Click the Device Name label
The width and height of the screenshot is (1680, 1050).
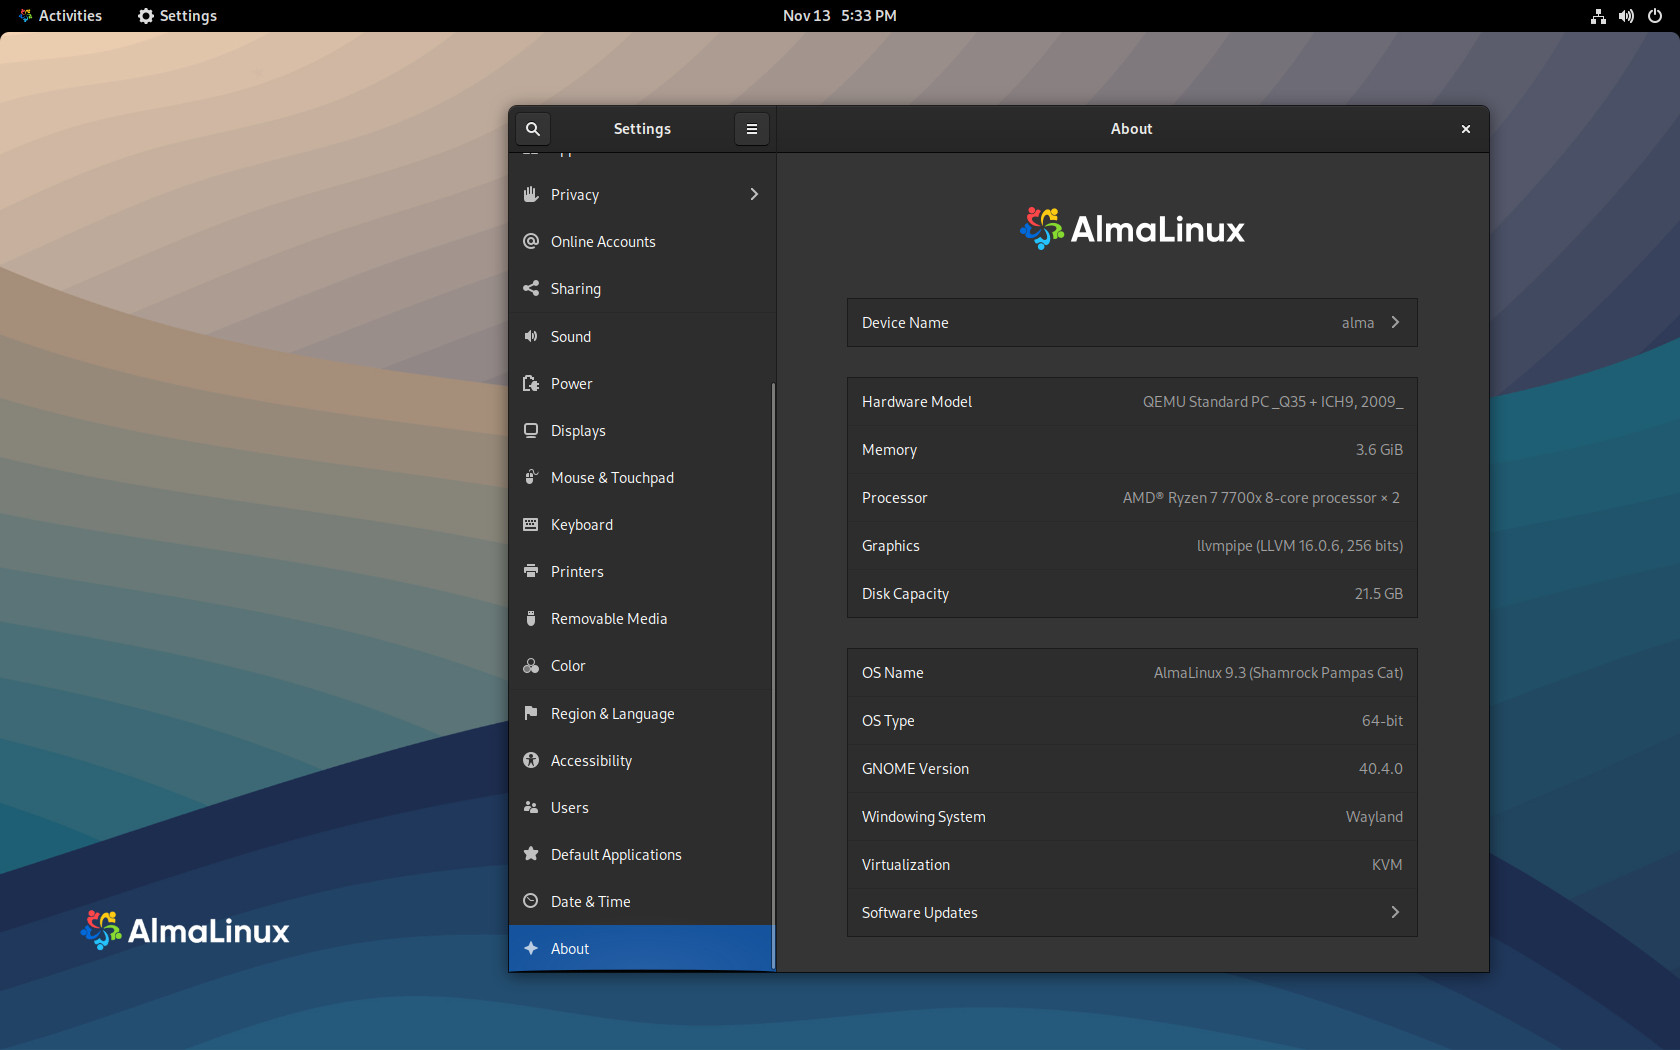(905, 323)
